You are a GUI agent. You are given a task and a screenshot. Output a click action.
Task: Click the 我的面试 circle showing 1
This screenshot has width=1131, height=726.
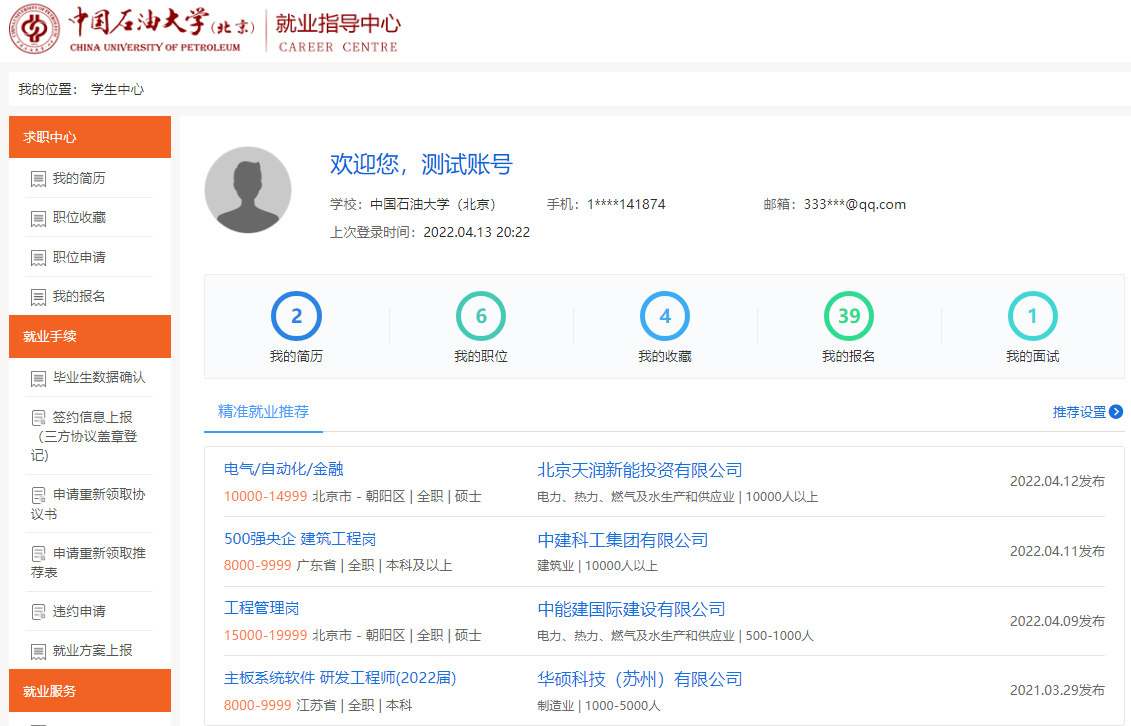click(1032, 317)
